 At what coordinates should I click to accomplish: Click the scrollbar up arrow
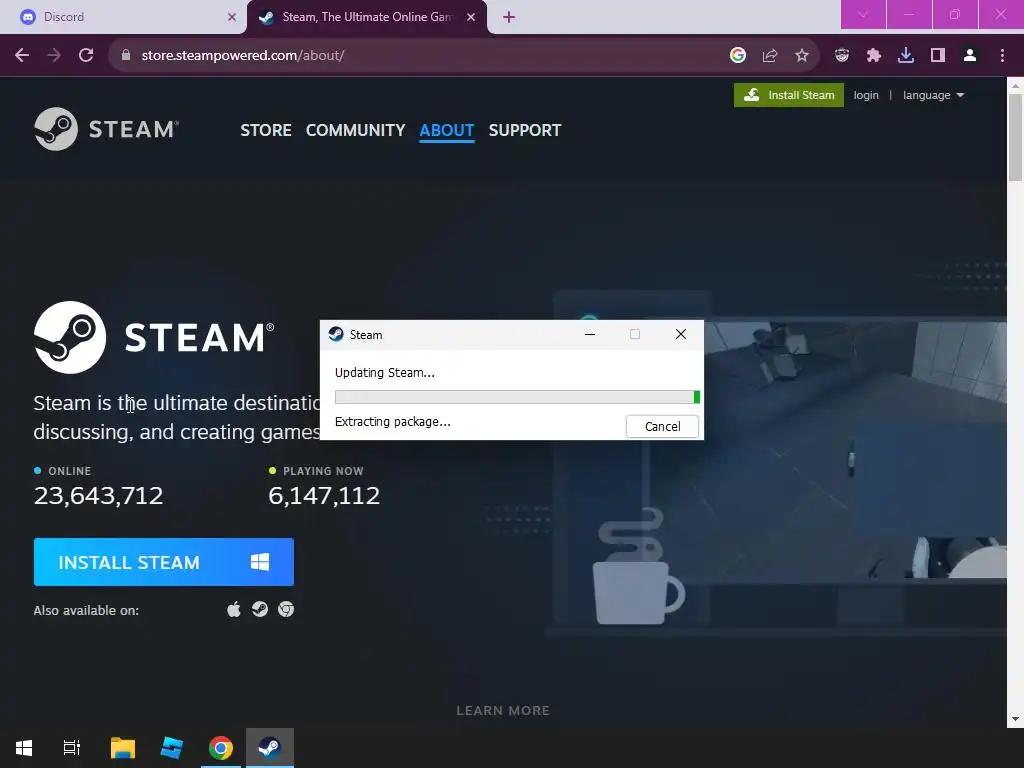(1016, 85)
